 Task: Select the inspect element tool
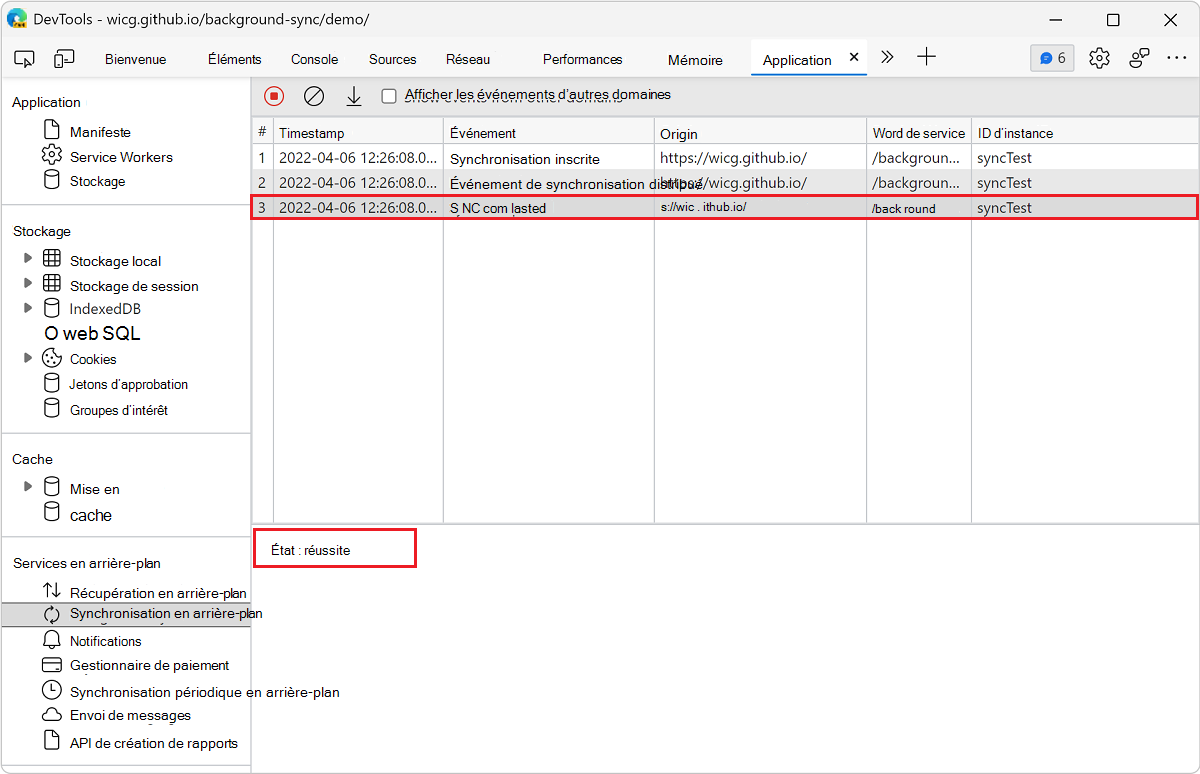click(24, 58)
